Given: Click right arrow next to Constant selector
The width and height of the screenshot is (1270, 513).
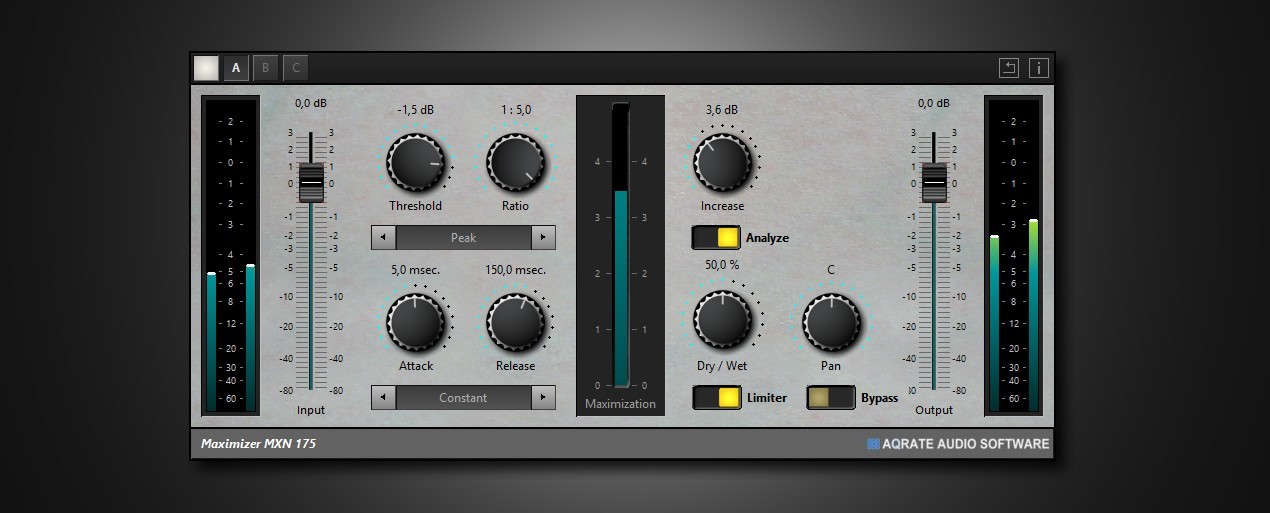Looking at the screenshot, I should [543, 398].
